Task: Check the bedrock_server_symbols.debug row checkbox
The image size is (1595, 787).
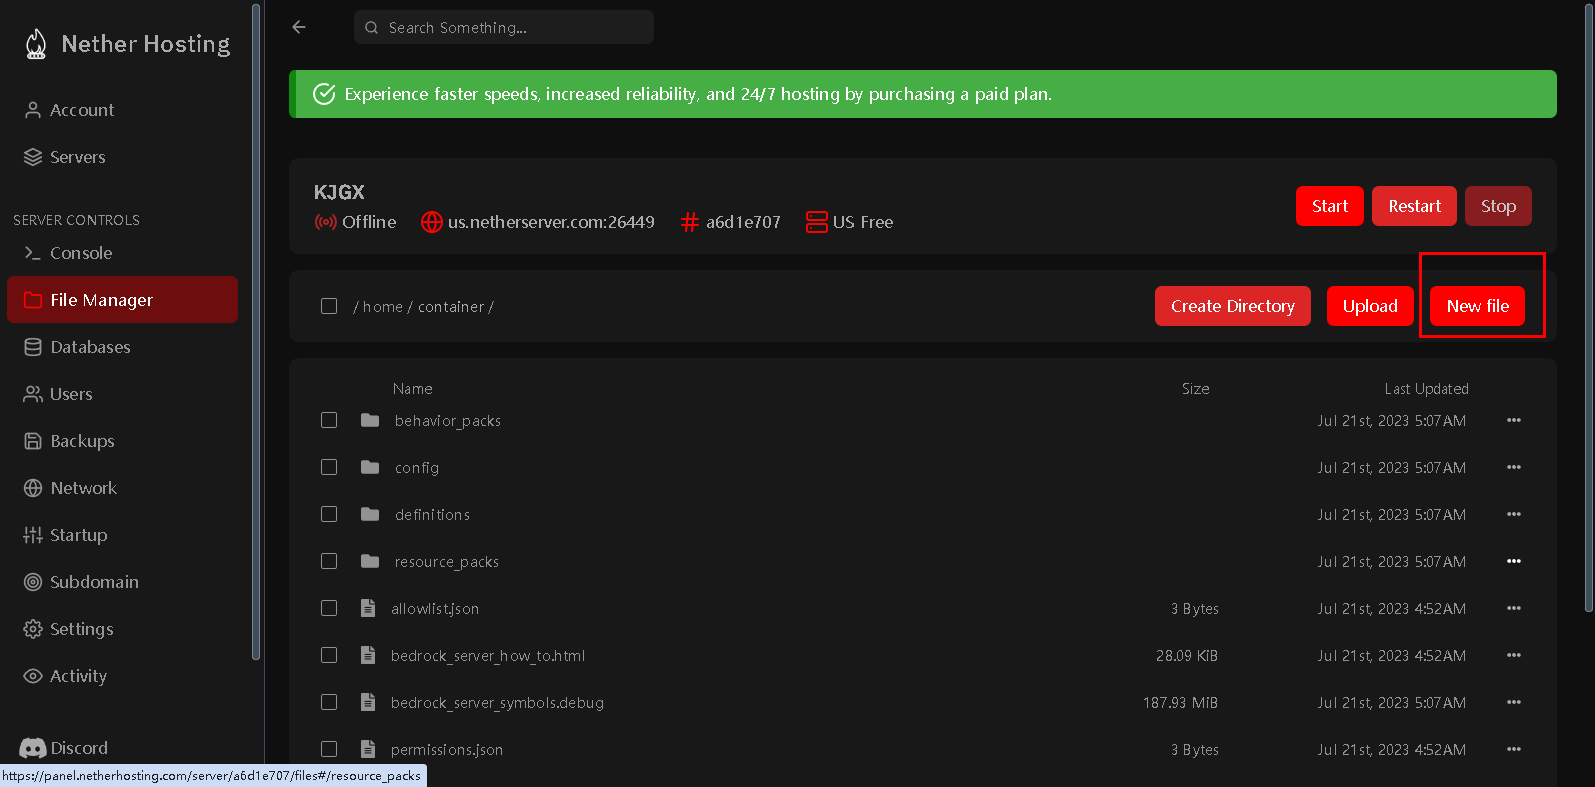Action: click(x=329, y=702)
